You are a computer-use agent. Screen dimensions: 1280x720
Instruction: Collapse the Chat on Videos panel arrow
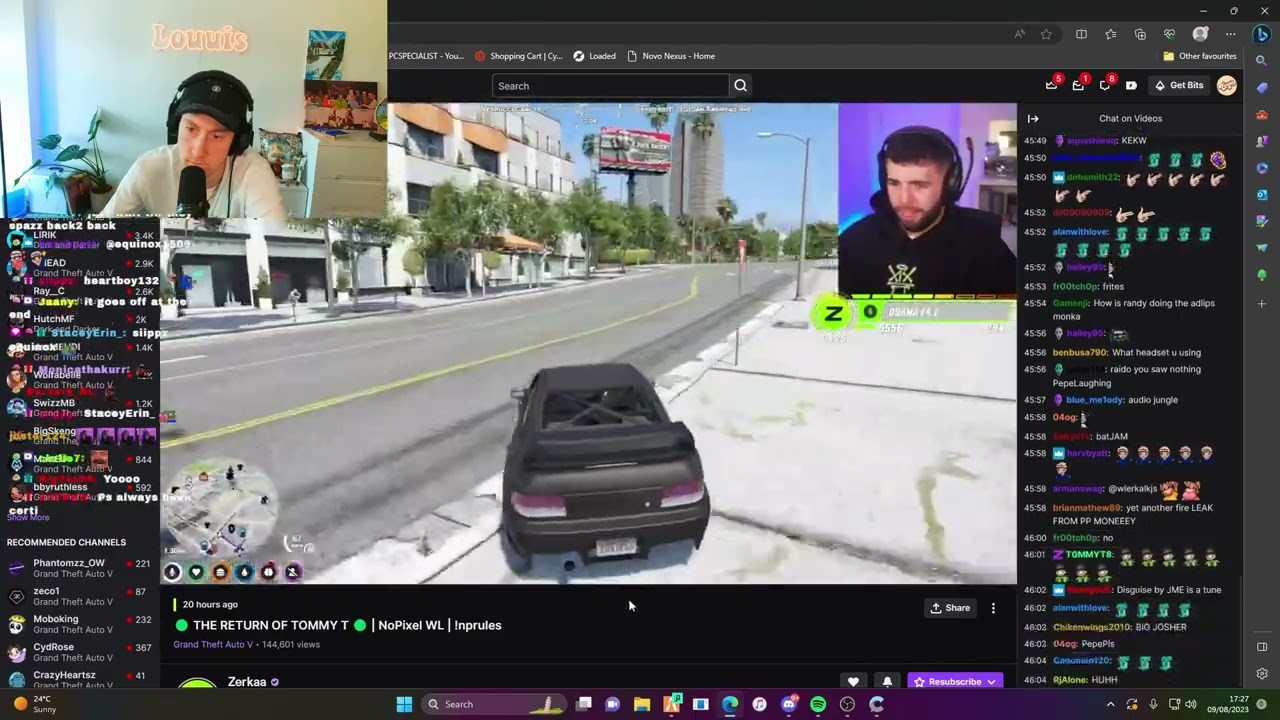coord(1033,118)
